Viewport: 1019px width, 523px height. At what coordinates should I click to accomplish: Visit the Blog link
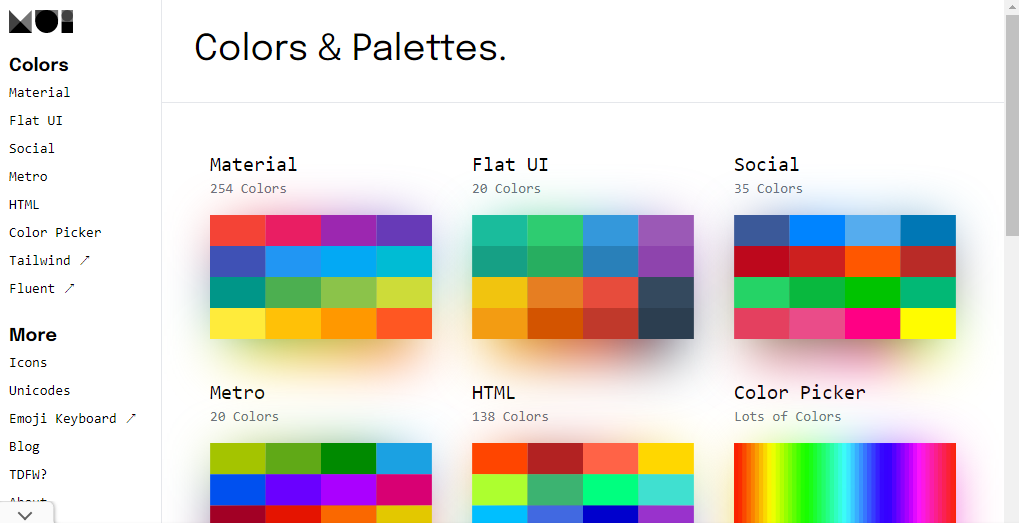24,446
